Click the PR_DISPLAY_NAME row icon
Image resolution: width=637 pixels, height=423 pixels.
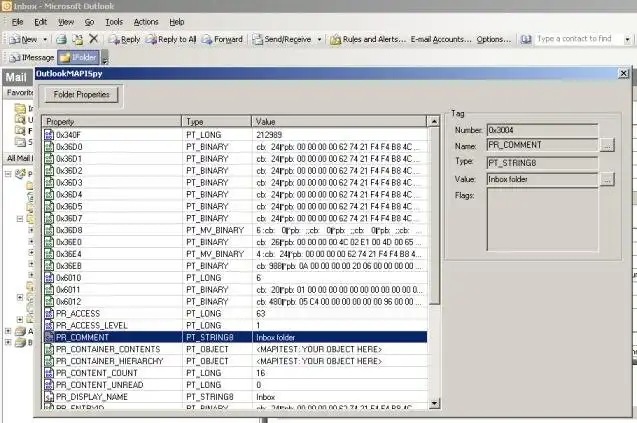pyautogui.click(x=49, y=397)
